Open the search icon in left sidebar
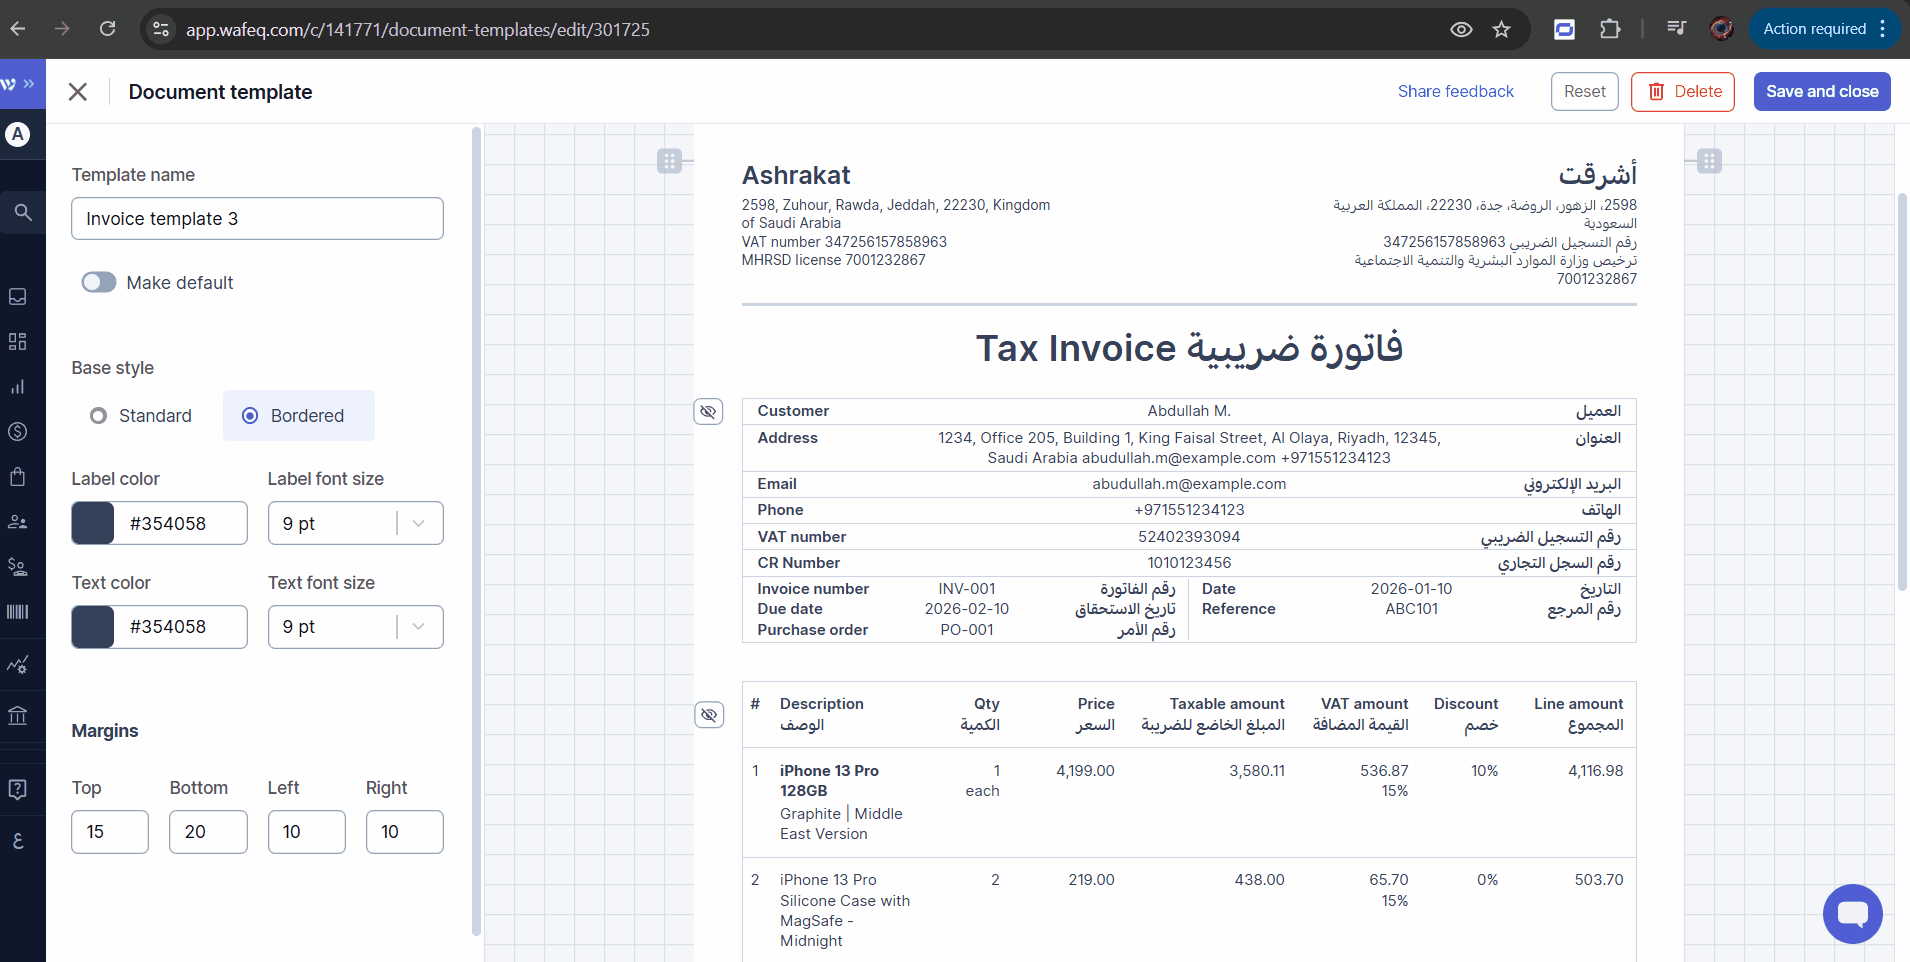Viewport: 1910px width, 962px height. (x=22, y=212)
